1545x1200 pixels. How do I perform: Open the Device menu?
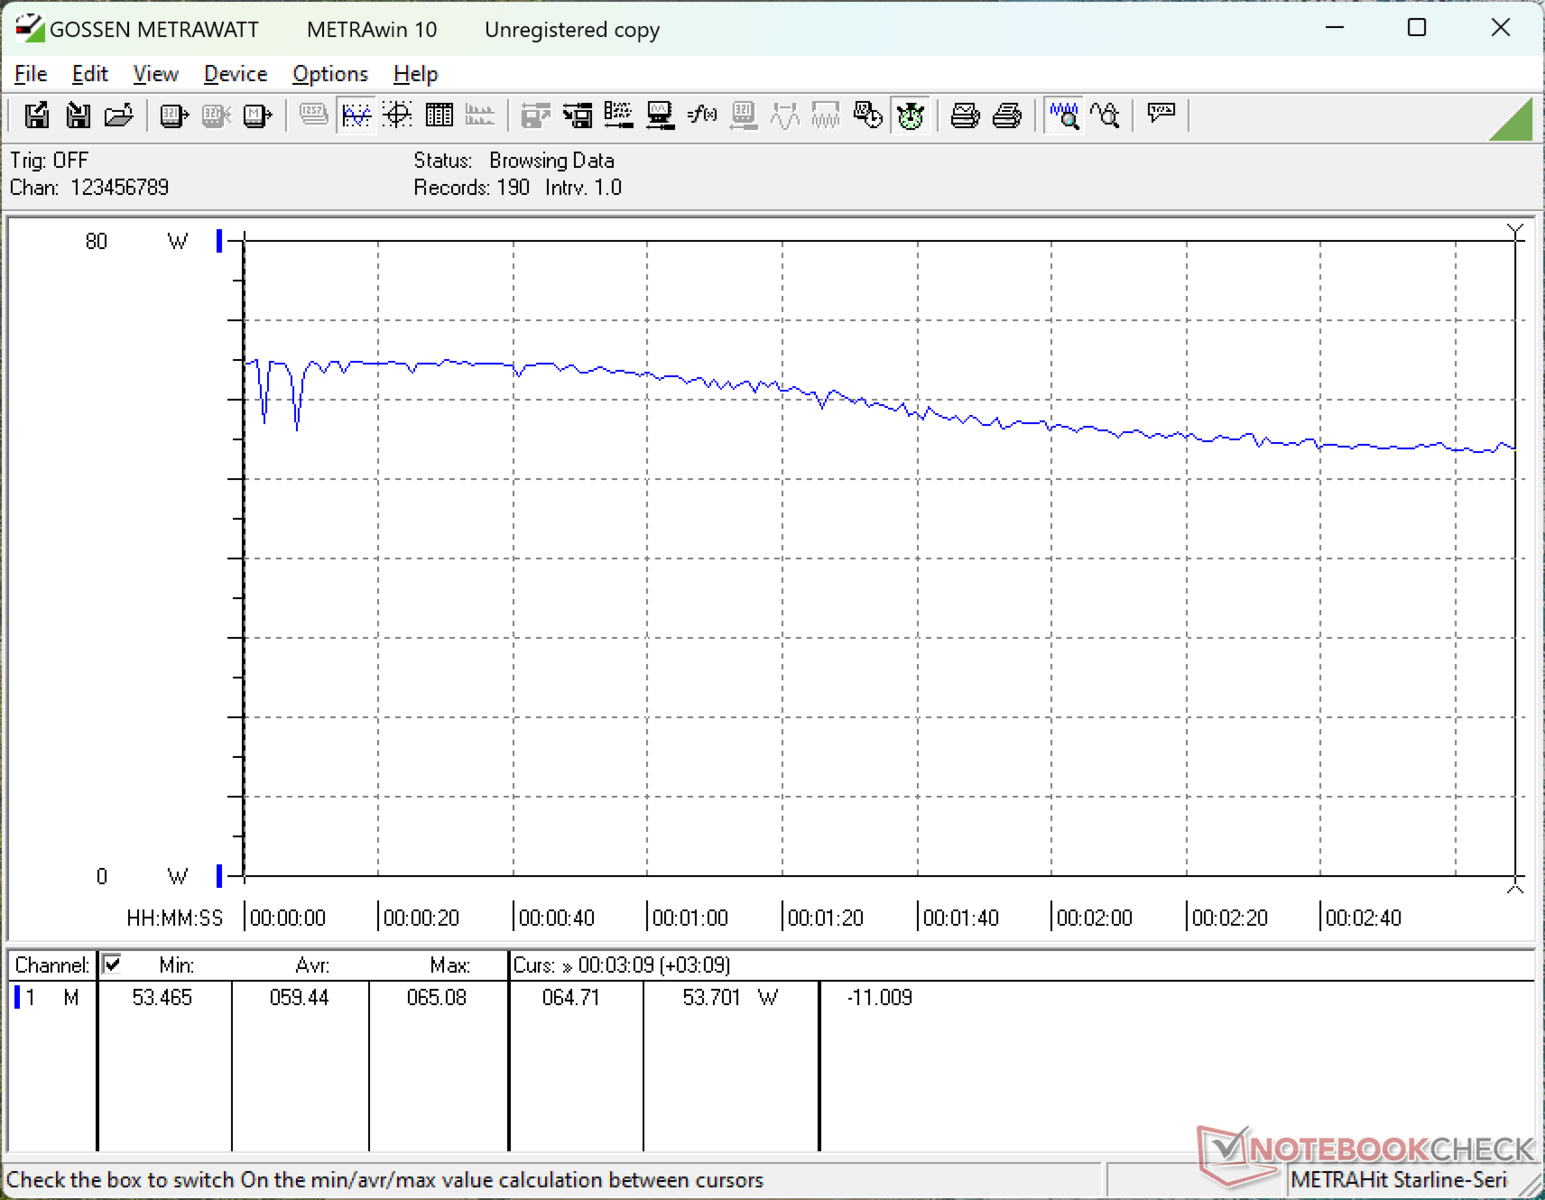(235, 74)
